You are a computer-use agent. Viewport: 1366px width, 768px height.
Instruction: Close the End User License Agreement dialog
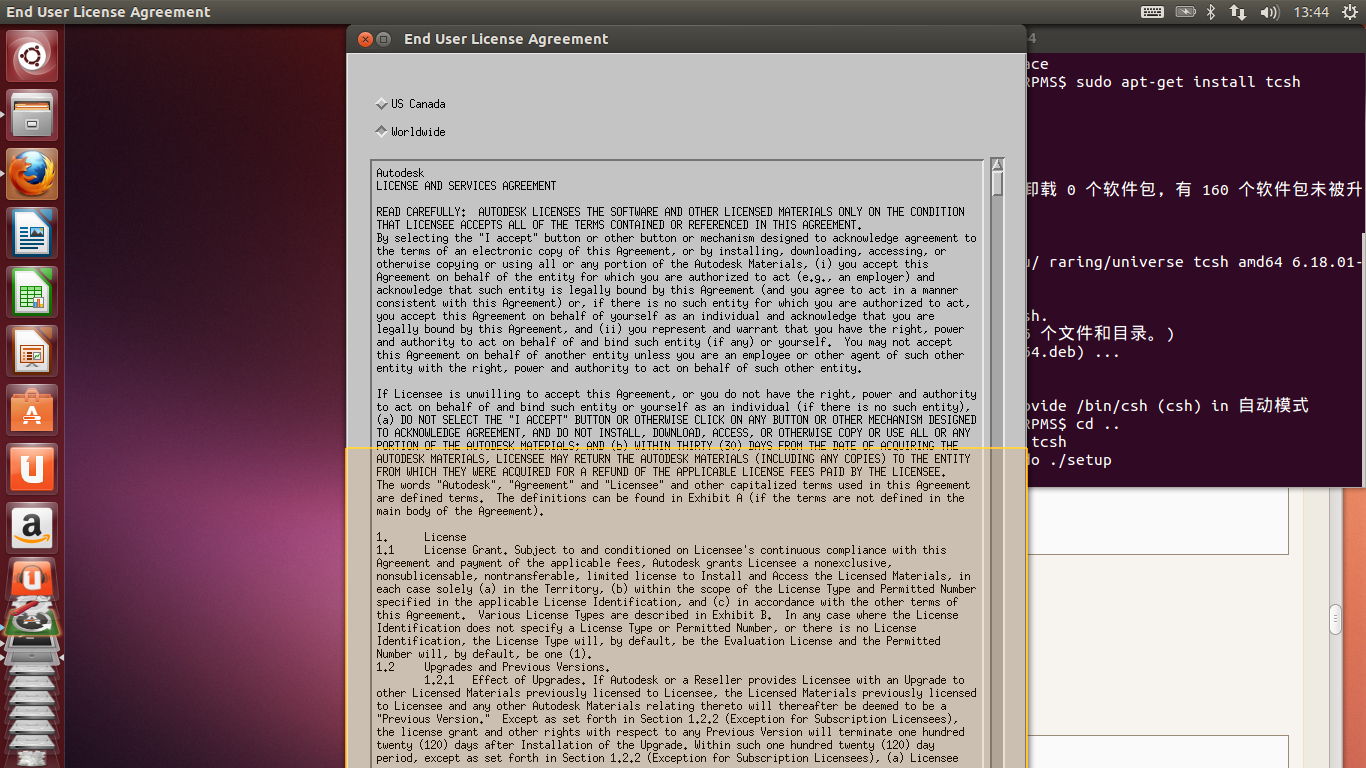365,39
